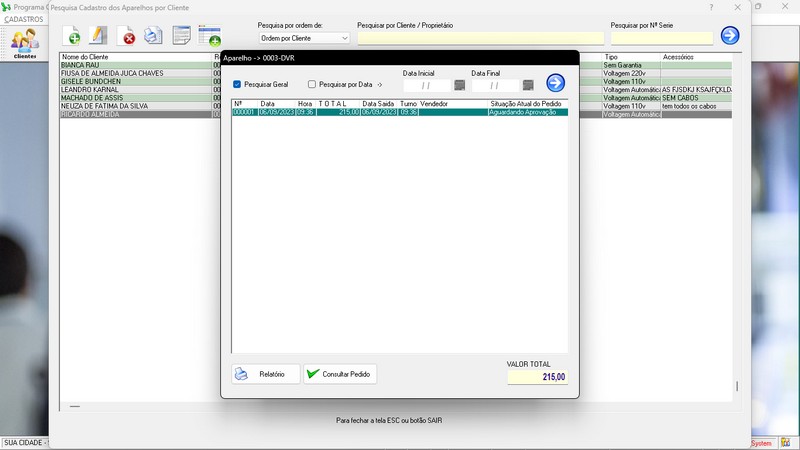Open the Clientes icon in background window
Viewport: 800px width, 450px height.
point(25,43)
